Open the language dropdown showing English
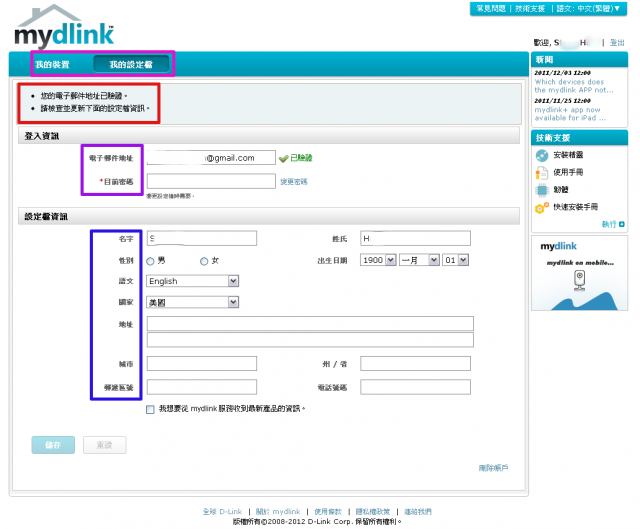Image resolution: width=640 pixels, height=529 pixels. point(192,281)
